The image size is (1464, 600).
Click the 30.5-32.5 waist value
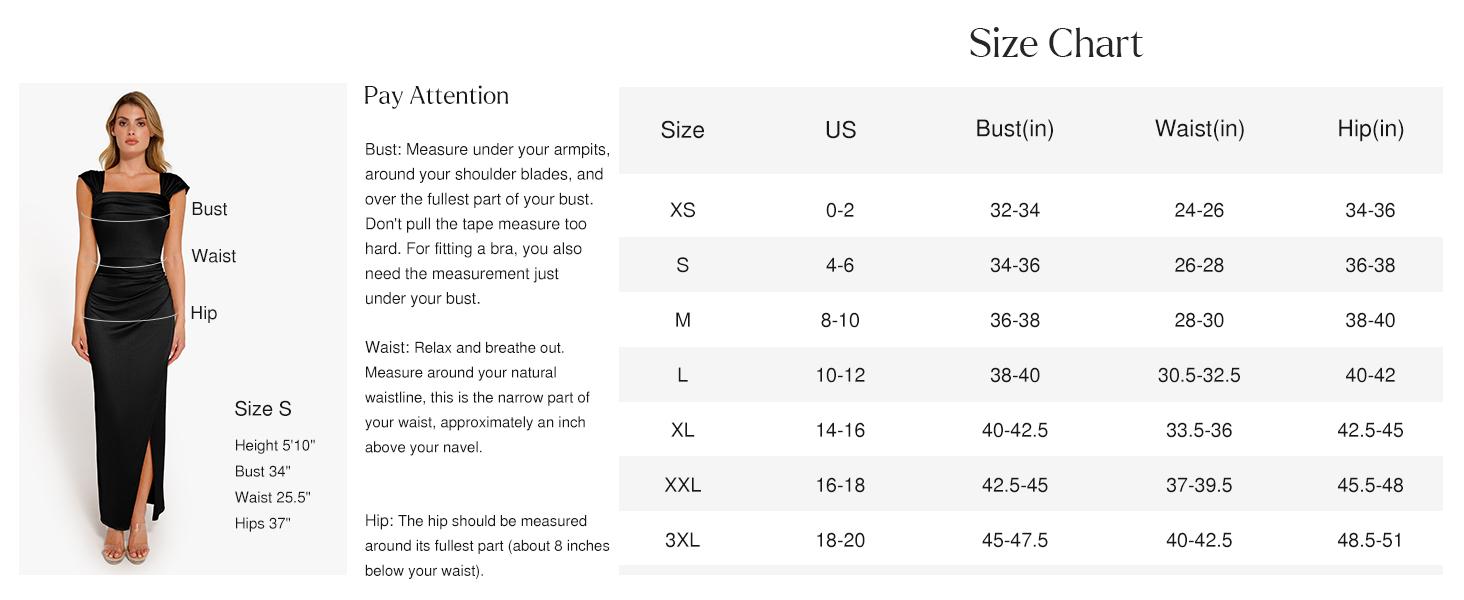(x=1200, y=375)
